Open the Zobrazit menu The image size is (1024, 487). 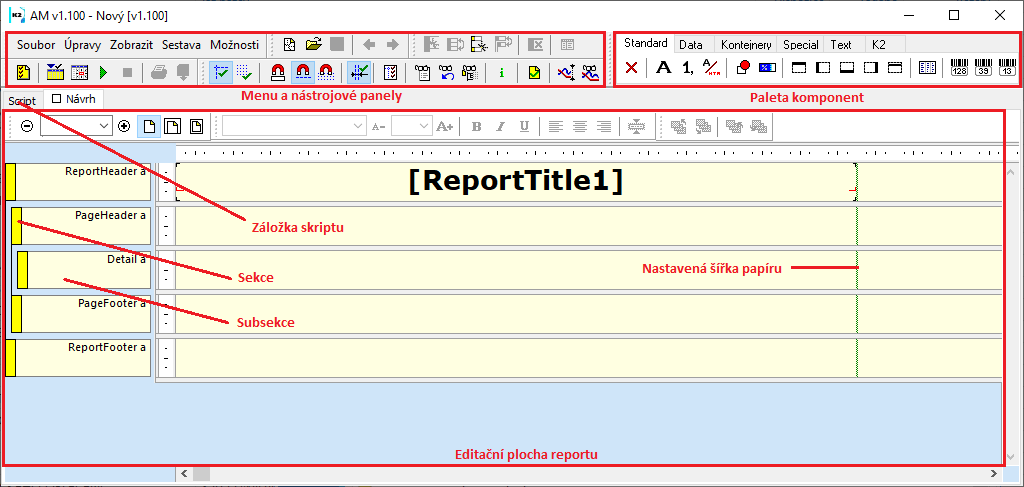[131, 45]
